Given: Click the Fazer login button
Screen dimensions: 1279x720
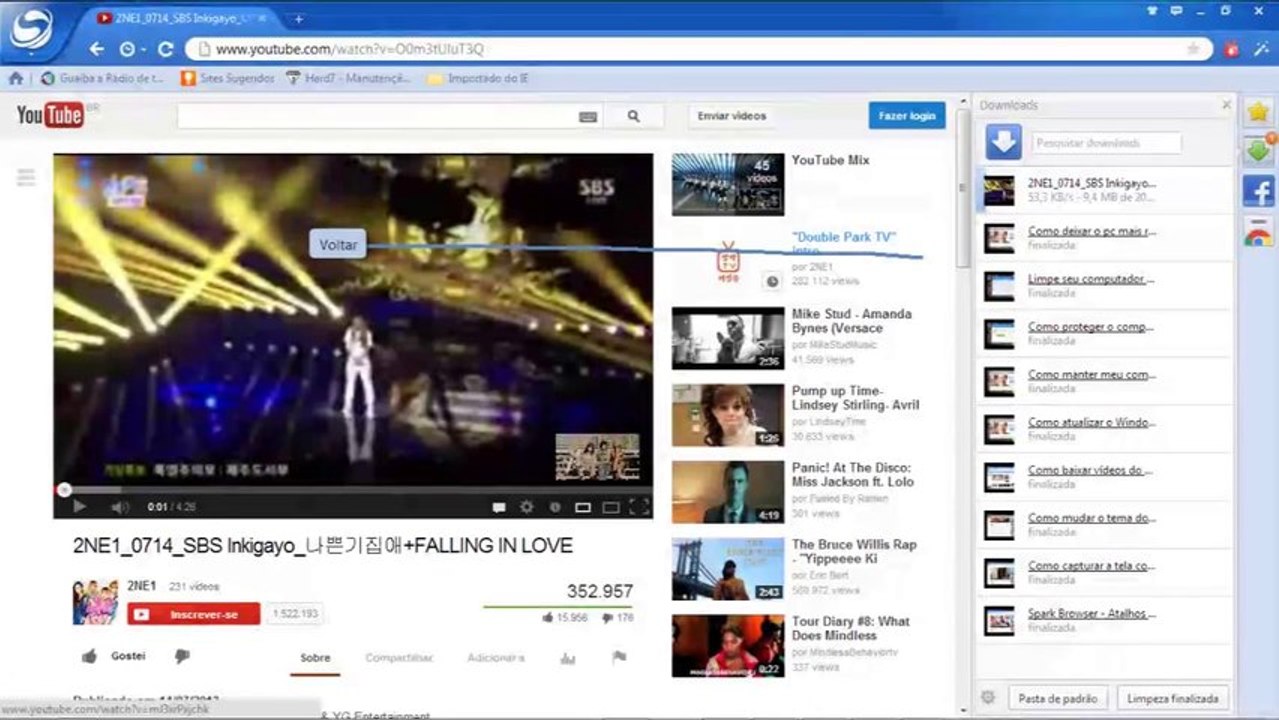Looking at the screenshot, I should click(907, 116).
